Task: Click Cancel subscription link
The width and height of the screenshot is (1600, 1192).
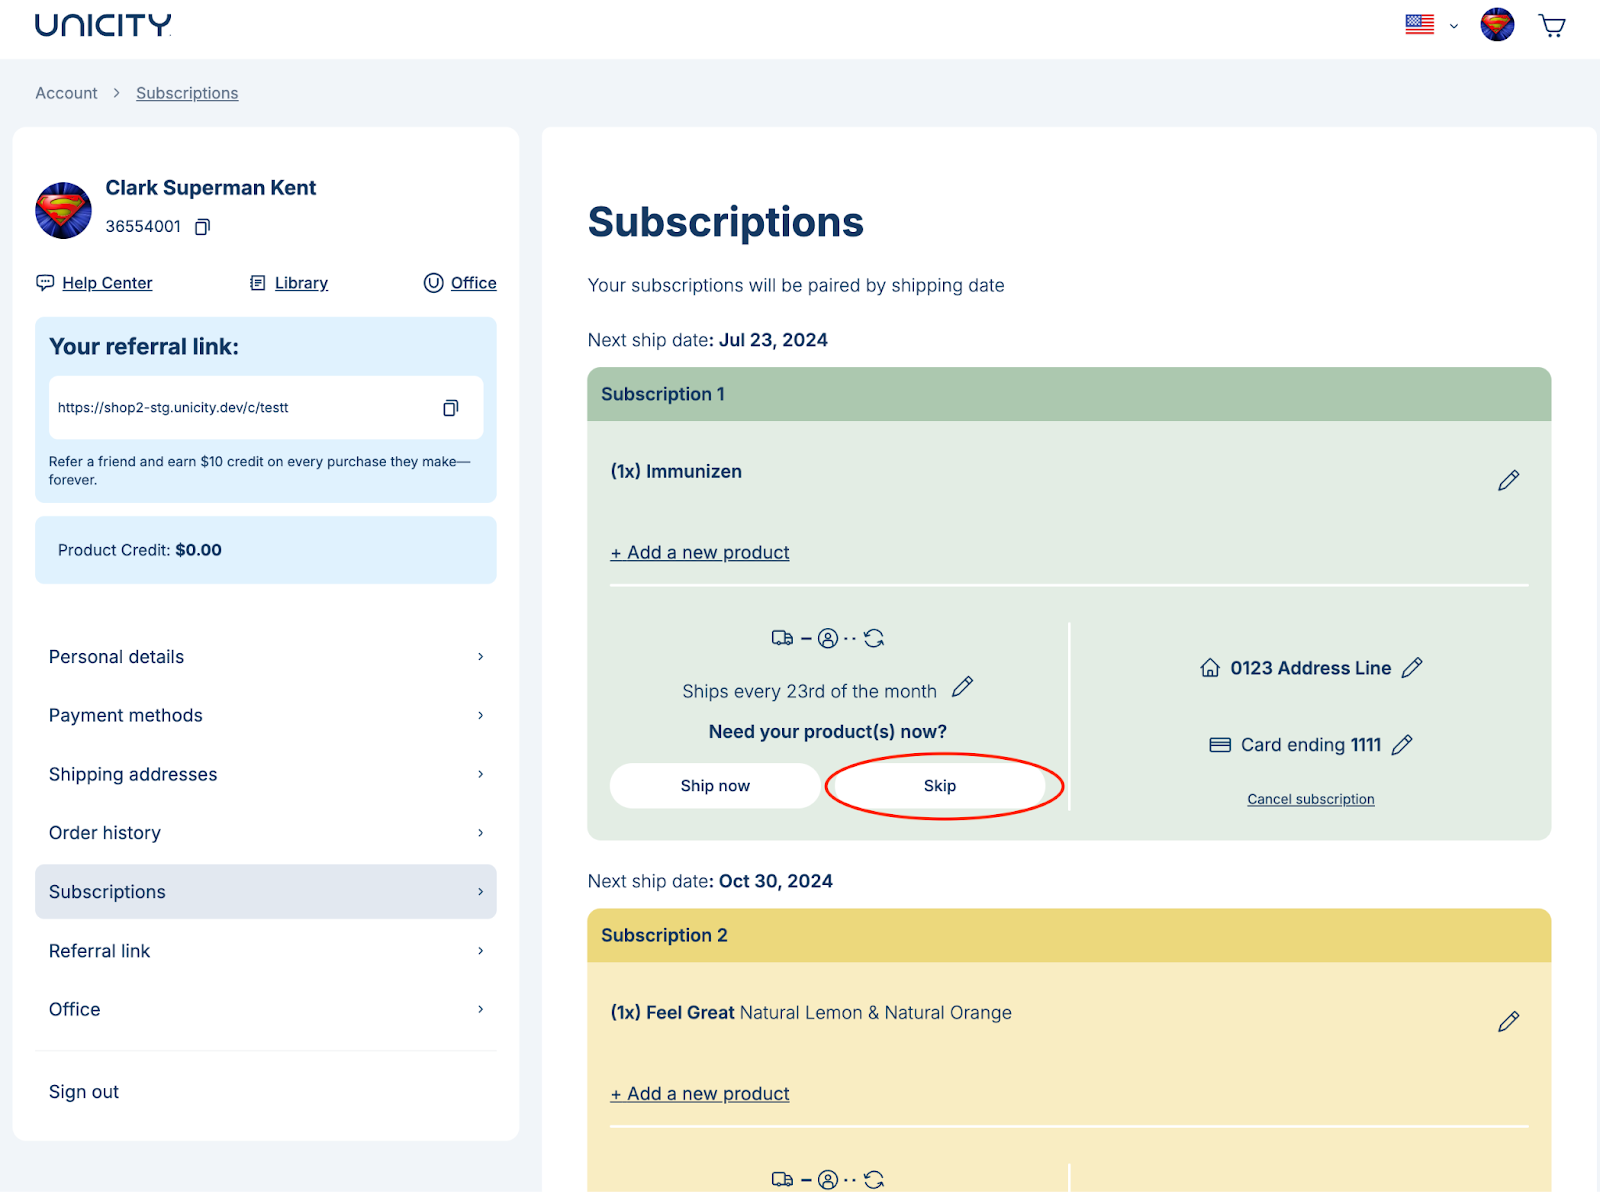Action: click(1310, 799)
